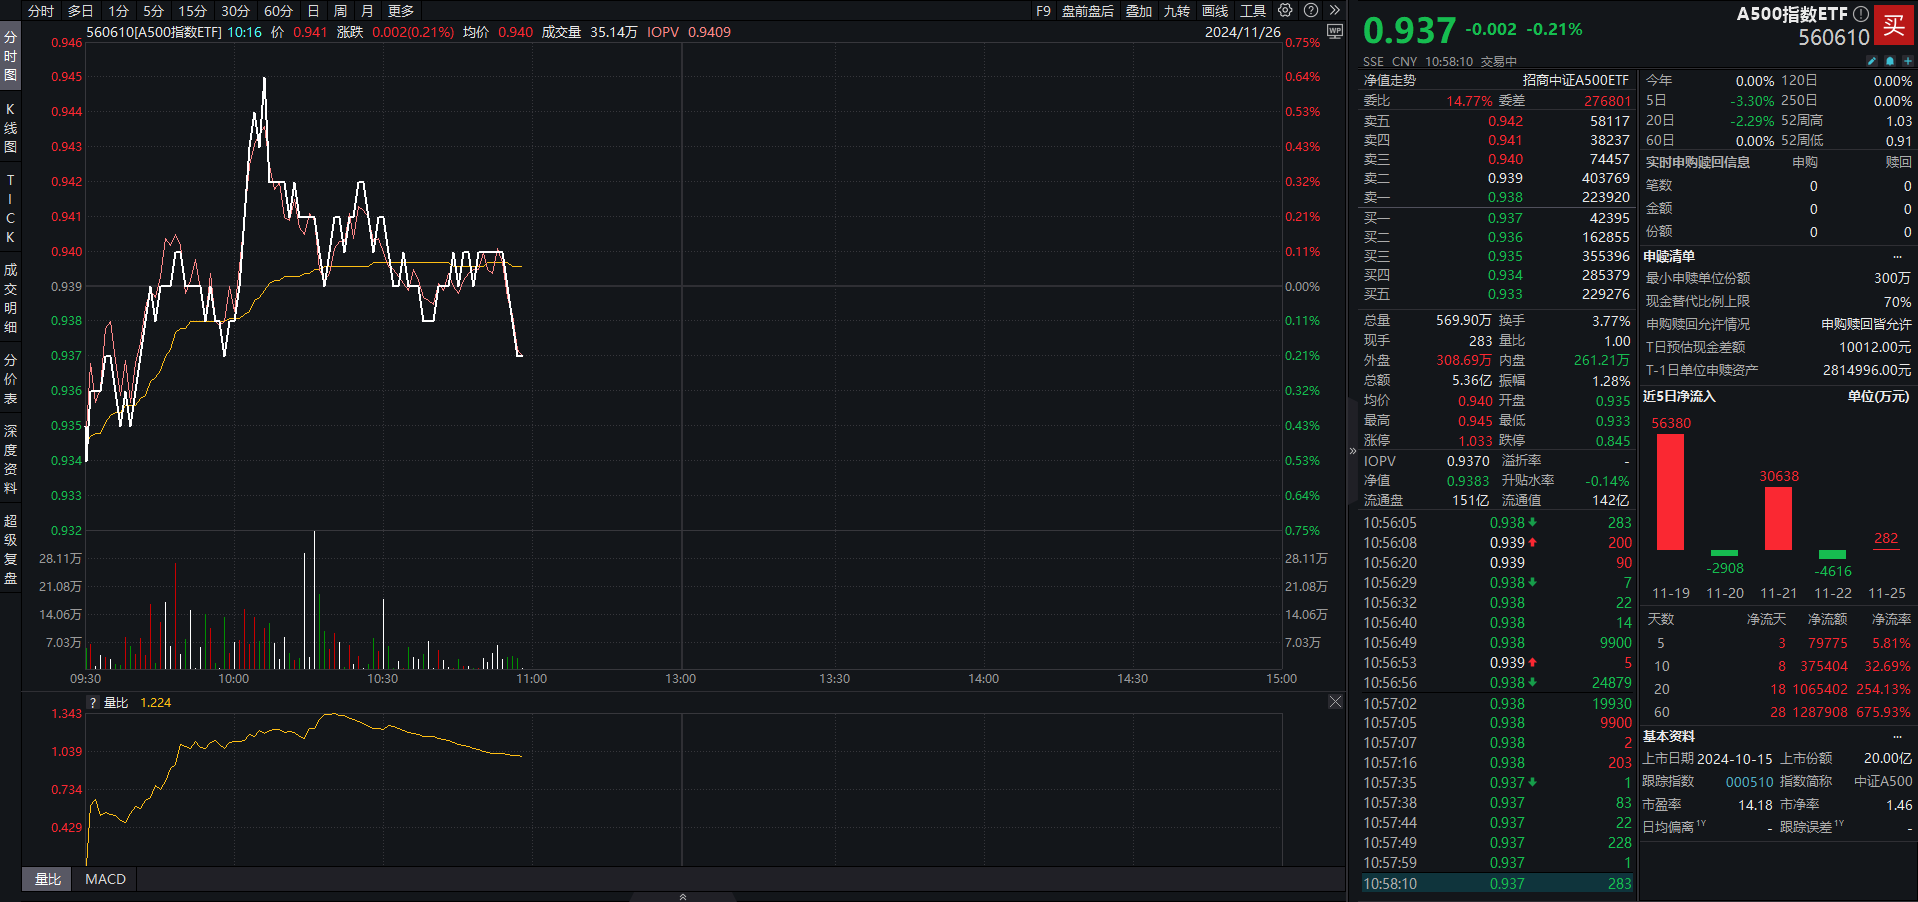Image resolution: width=1918 pixels, height=902 pixels.
Task: Switch to 多日 multi-day tab
Action: pyautogui.click(x=81, y=11)
